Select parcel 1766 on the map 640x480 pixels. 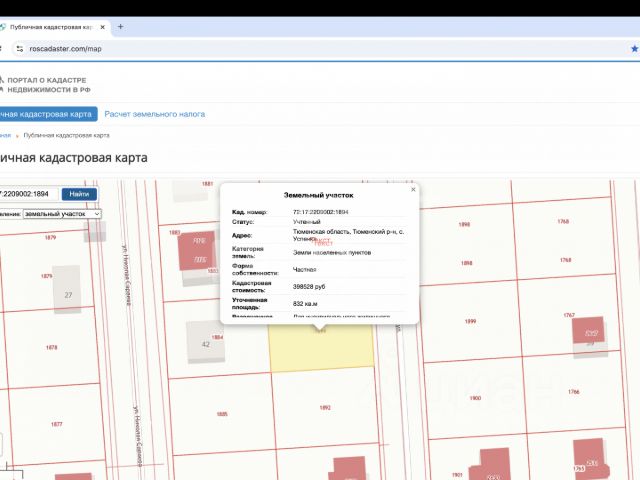(x=573, y=392)
